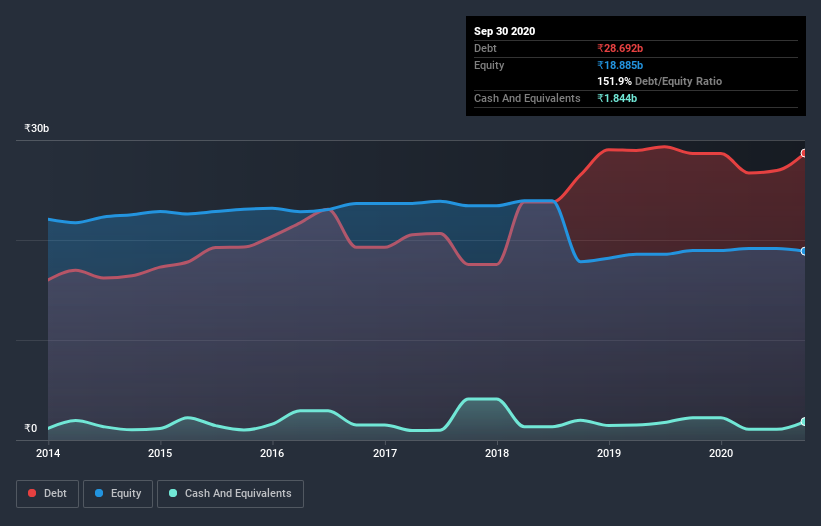This screenshot has height=526, width=821.
Task: Click the ₹0 y-axis label
Action: (x=30, y=428)
